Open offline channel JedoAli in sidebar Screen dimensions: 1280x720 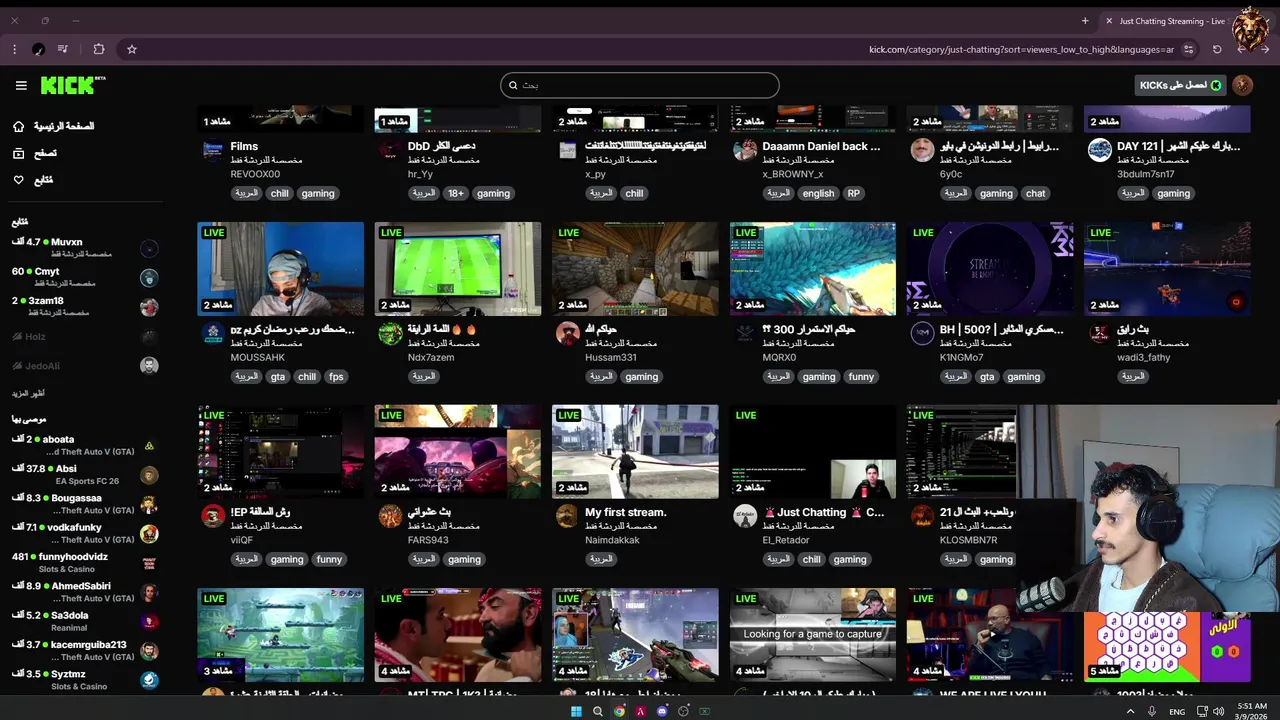(x=85, y=366)
